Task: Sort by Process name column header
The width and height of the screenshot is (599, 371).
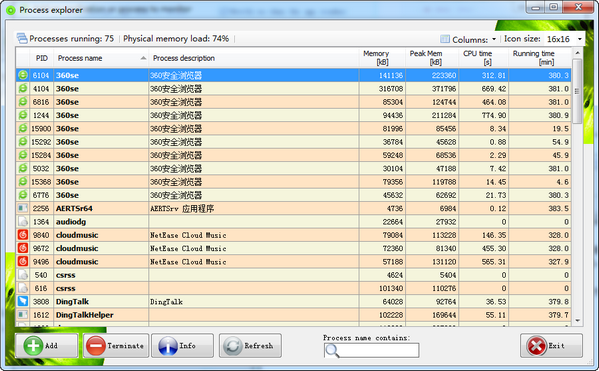Action: tap(101, 58)
